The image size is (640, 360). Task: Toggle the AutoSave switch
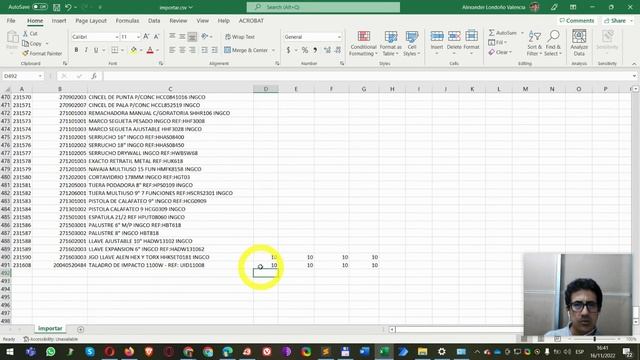pos(40,7)
